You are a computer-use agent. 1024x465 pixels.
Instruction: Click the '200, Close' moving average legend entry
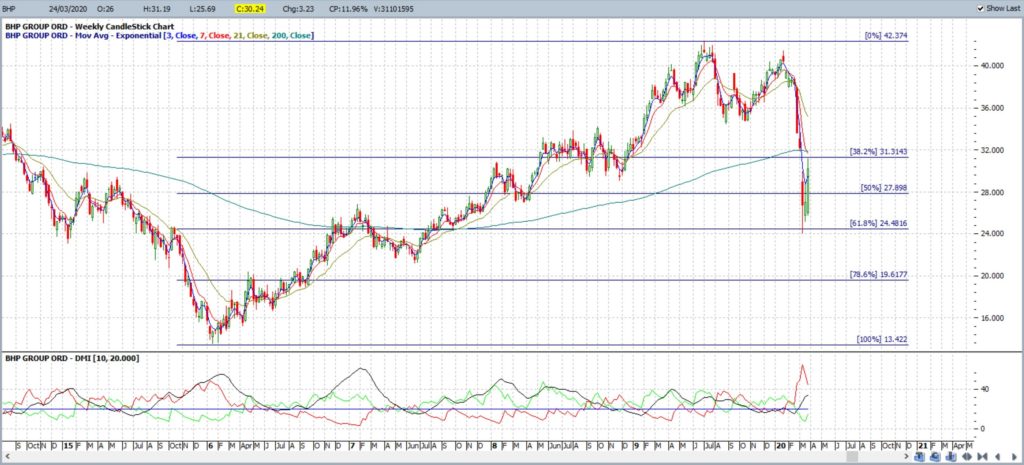point(293,35)
